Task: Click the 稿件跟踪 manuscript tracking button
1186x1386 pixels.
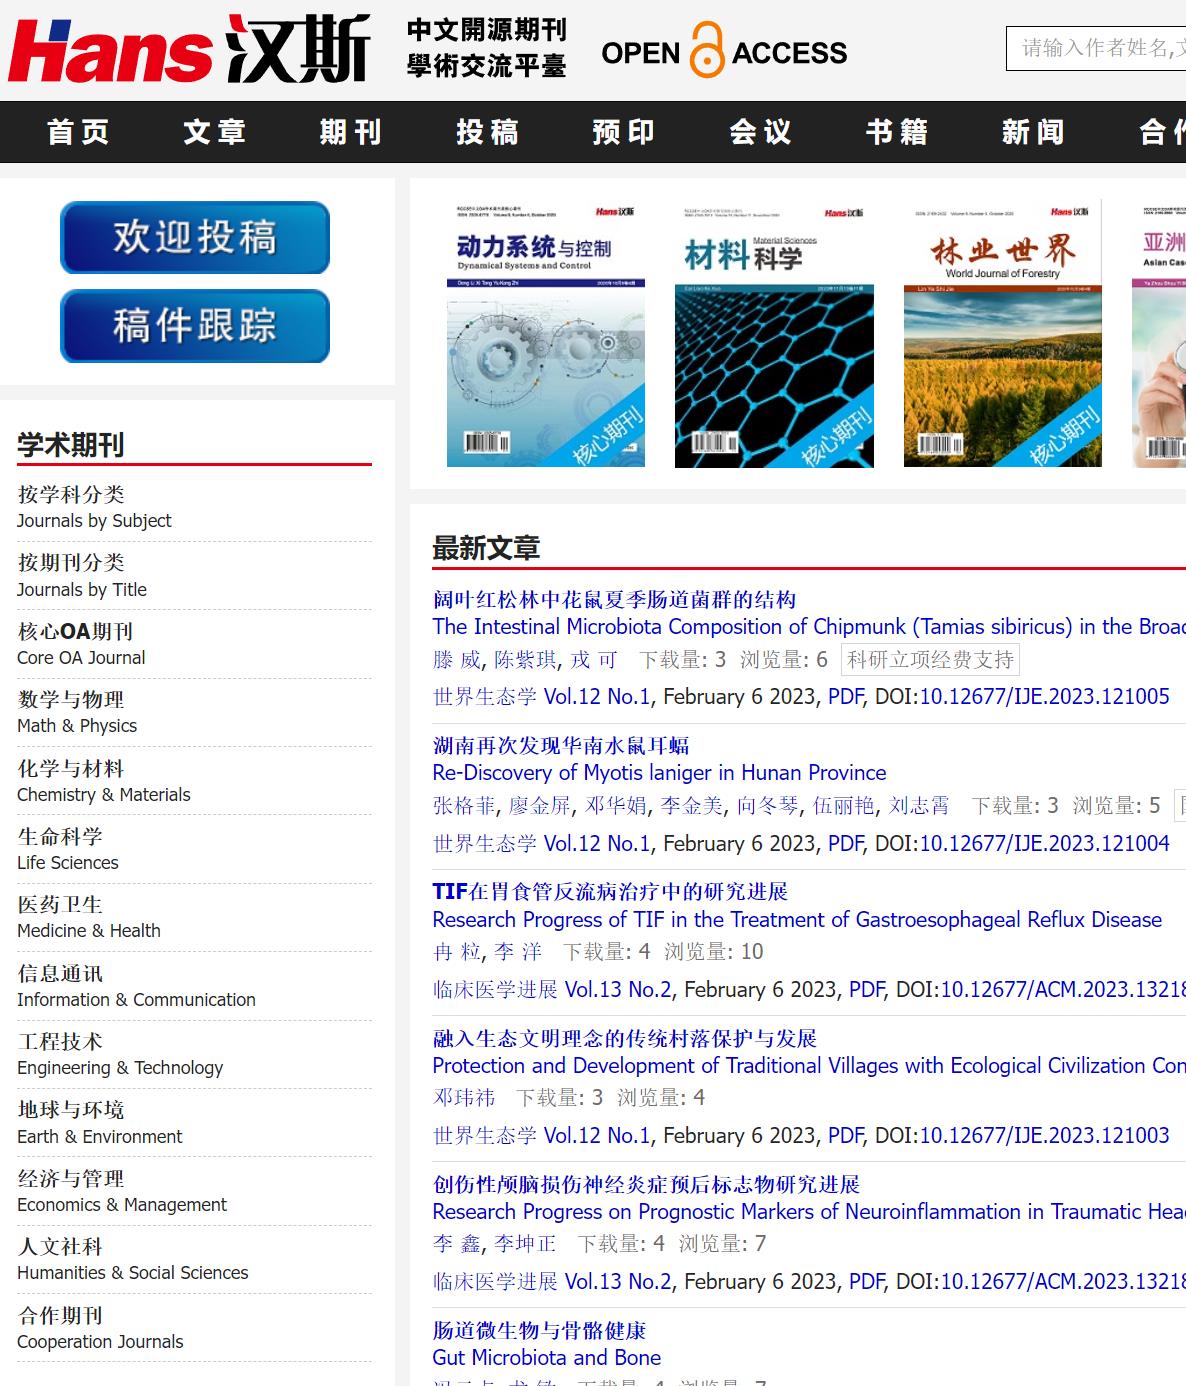Action: (x=195, y=325)
